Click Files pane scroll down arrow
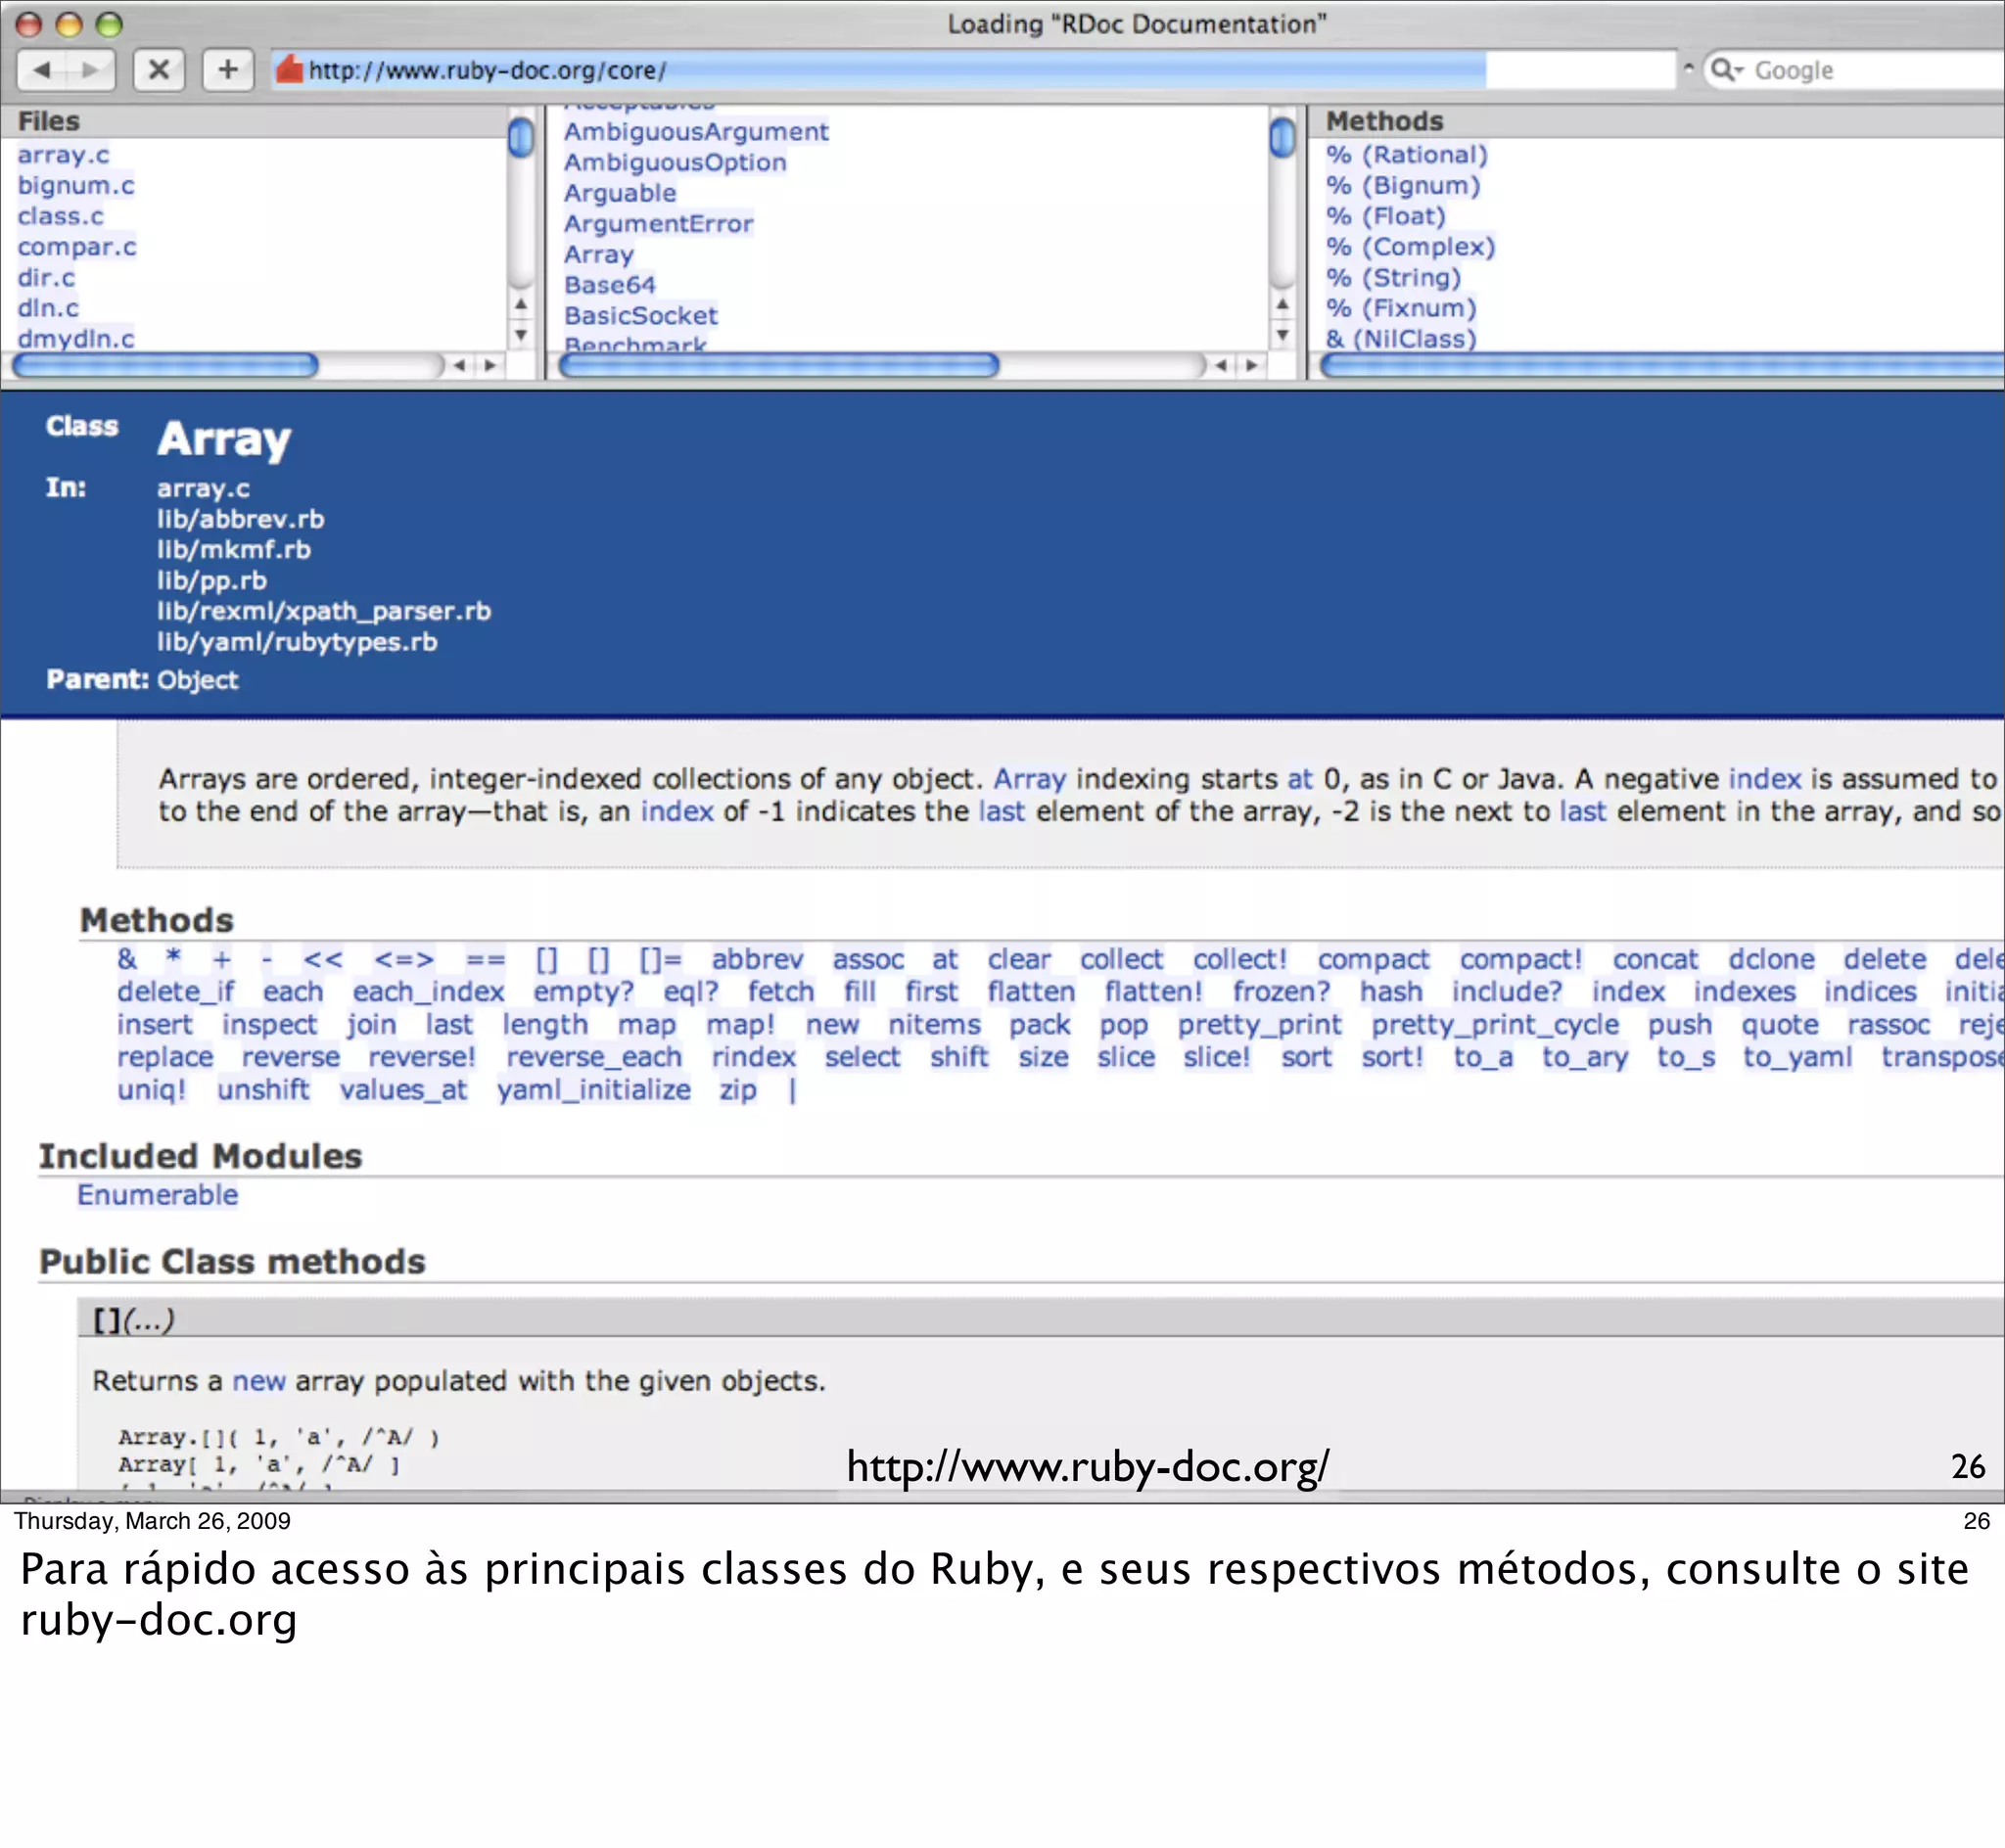Viewport: 2005px width, 1848px height. (x=520, y=334)
